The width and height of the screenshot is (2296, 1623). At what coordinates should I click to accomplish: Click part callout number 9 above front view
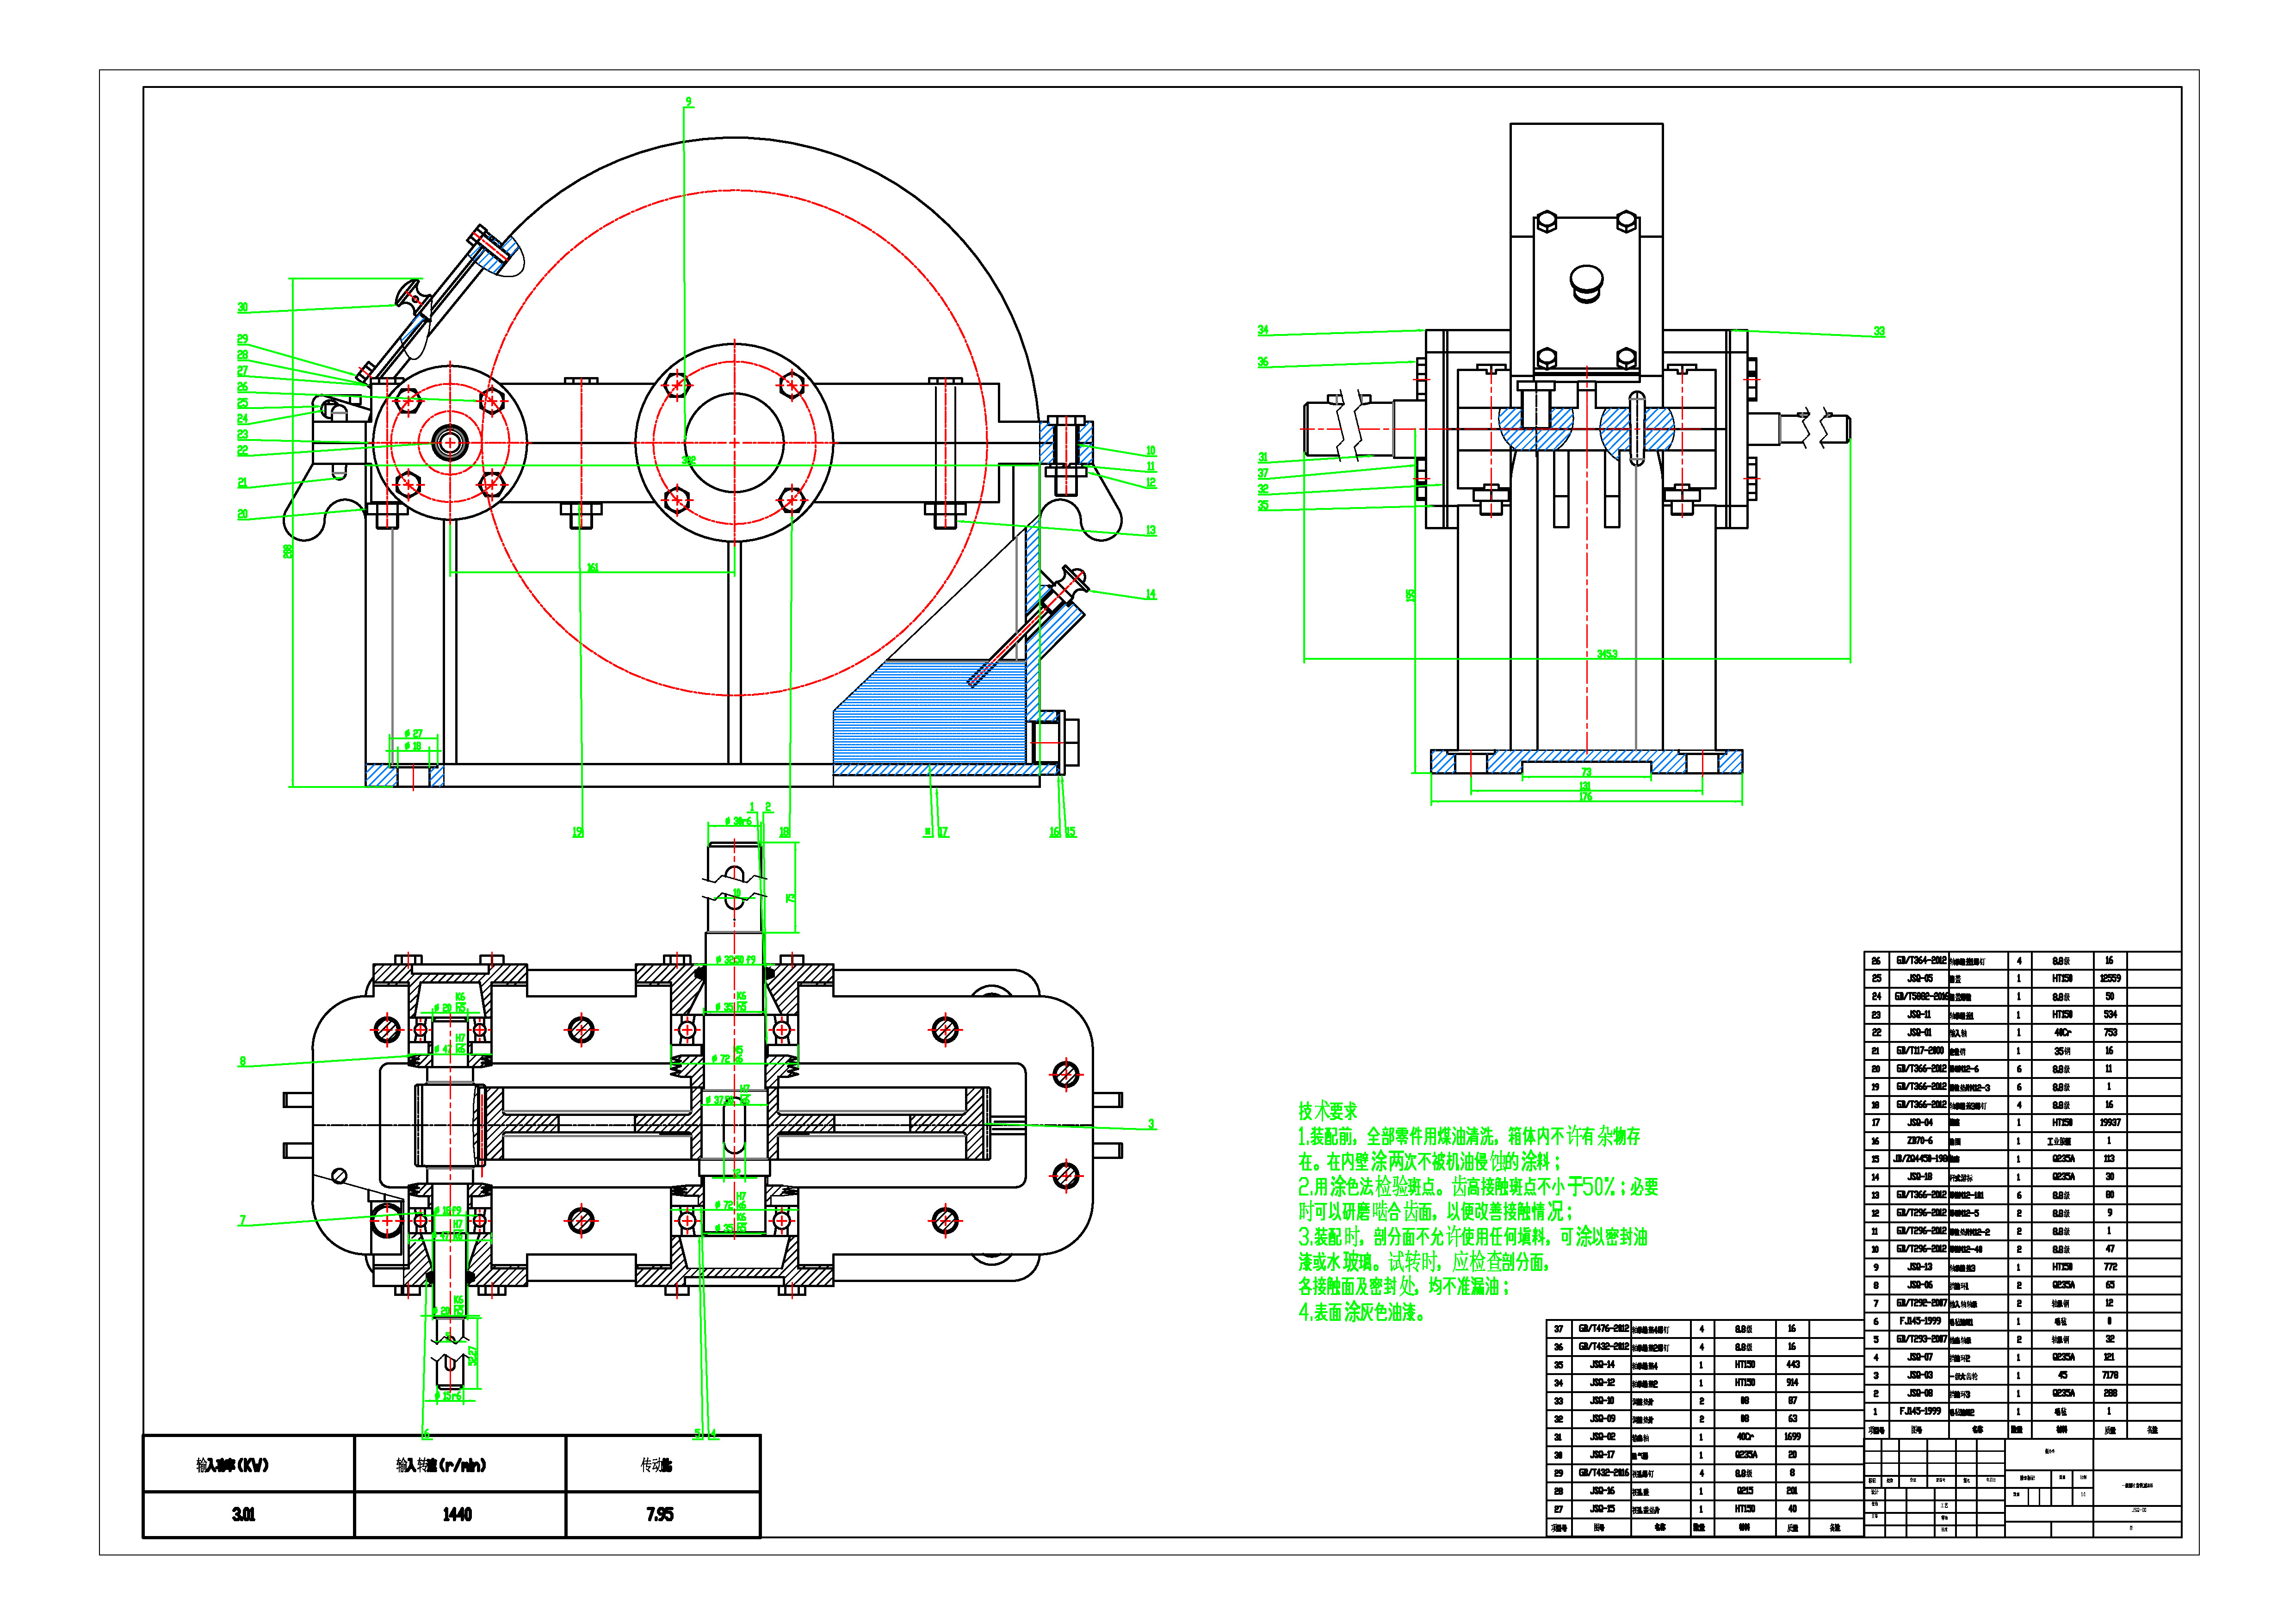[x=688, y=102]
